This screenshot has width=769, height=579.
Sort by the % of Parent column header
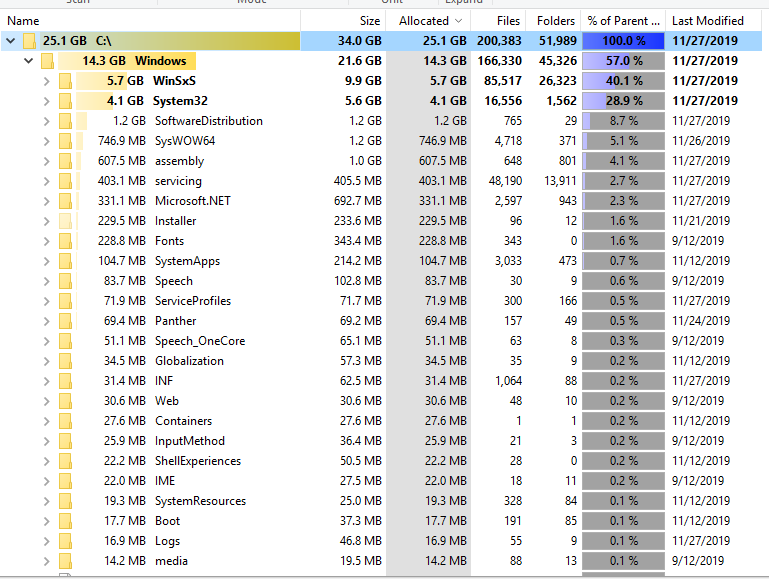(x=623, y=21)
